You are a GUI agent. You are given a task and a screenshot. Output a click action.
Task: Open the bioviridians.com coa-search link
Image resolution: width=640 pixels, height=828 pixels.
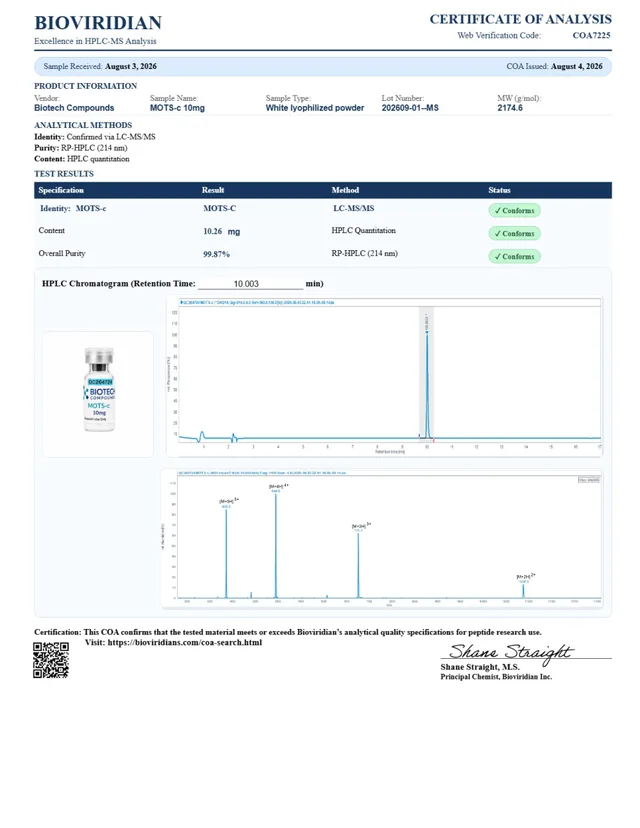point(185,643)
